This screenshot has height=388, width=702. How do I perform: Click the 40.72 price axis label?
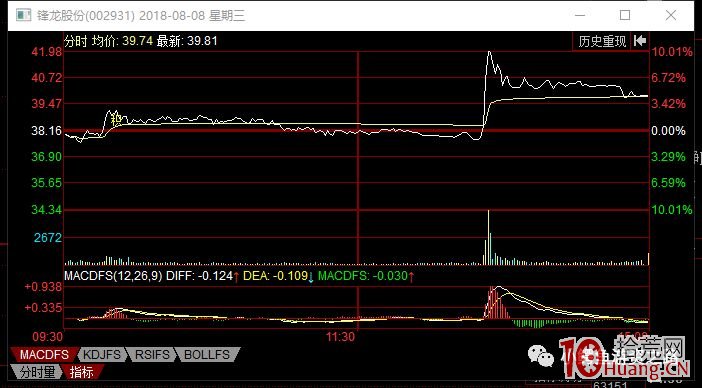point(47,77)
